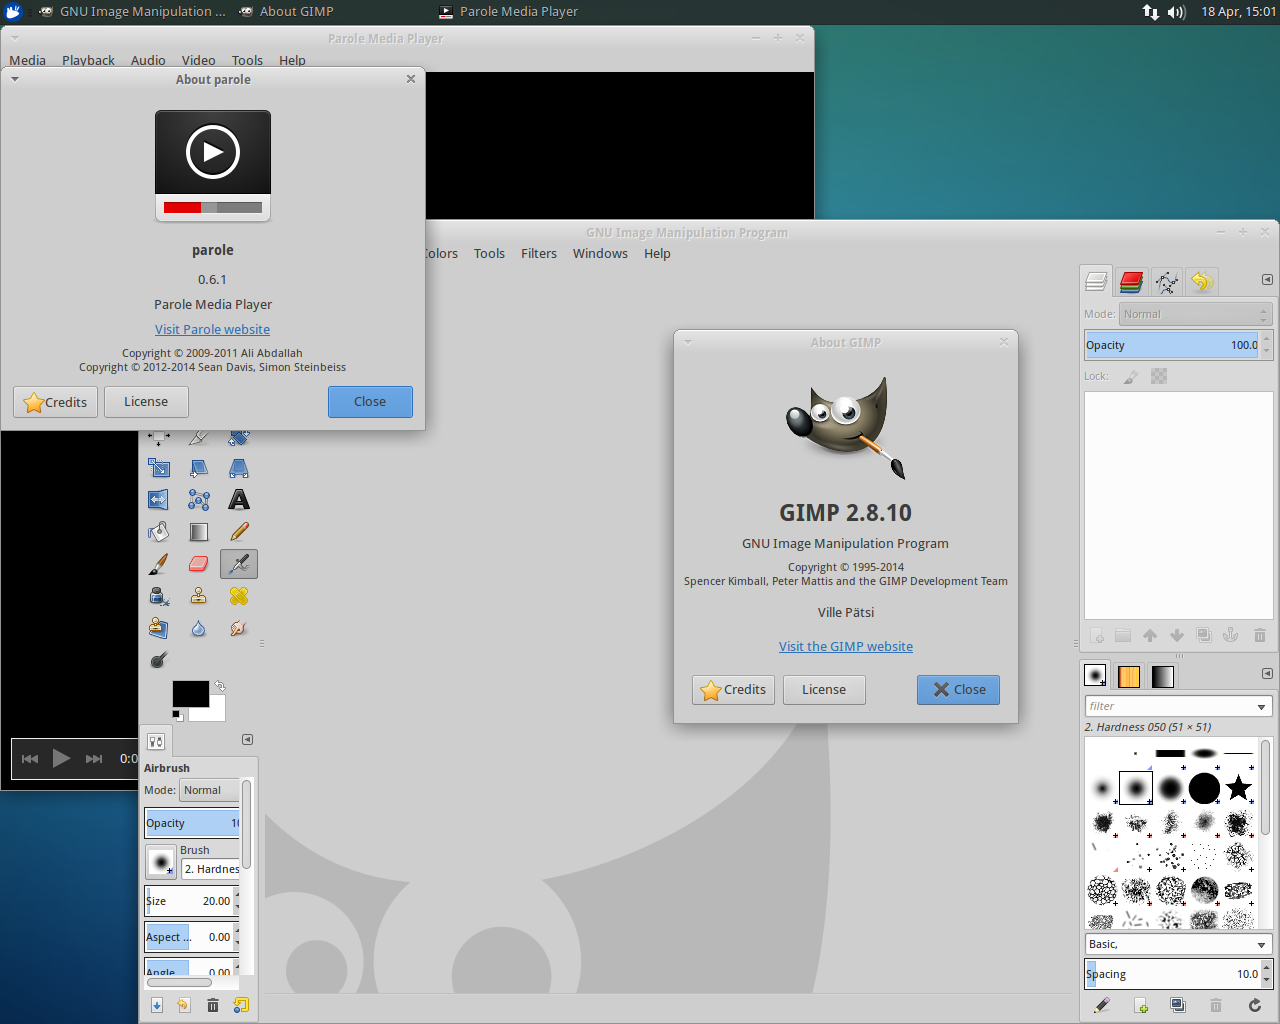Image resolution: width=1280 pixels, height=1024 pixels.
Task: Select the Blend gradient tool
Action: [199, 532]
